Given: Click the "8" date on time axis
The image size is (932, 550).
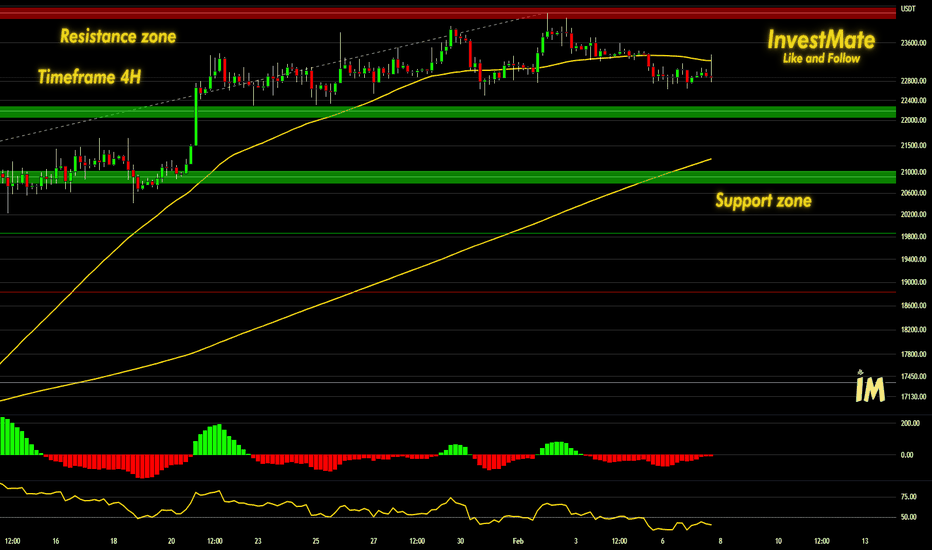Looking at the screenshot, I should coord(720,541).
